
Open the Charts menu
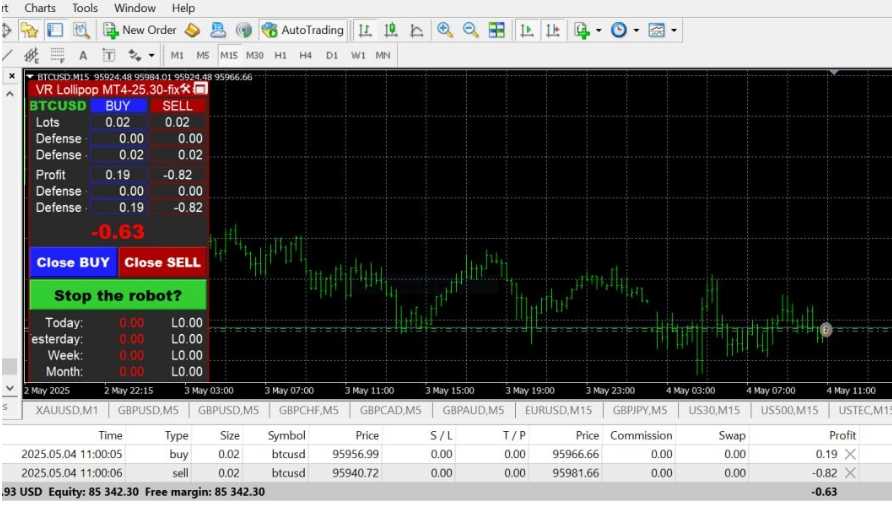[40, 8]
